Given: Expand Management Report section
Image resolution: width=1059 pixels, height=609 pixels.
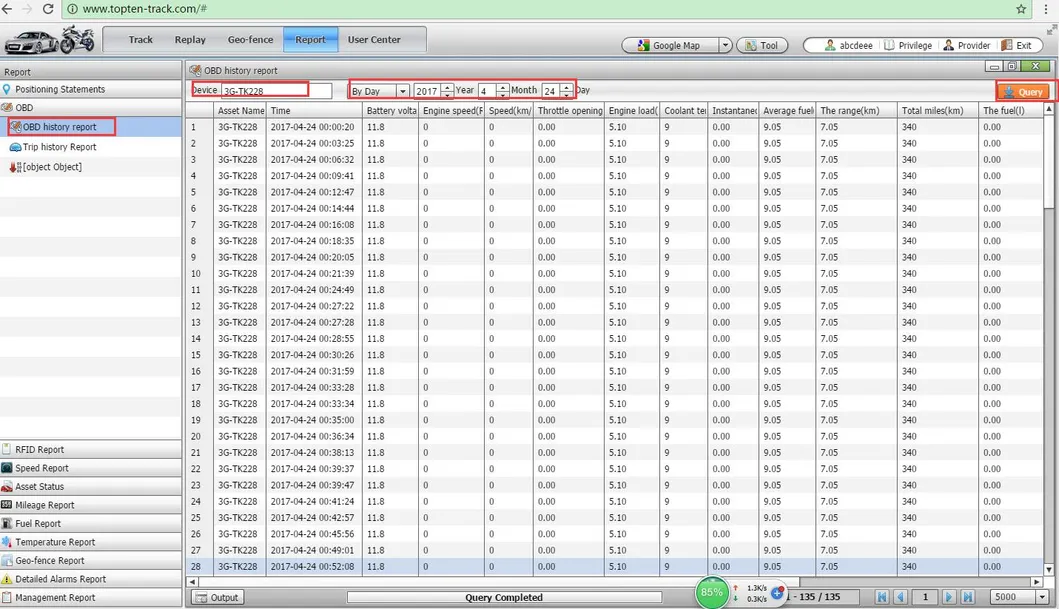Looking at the screenshot, I should pos(91,598).
